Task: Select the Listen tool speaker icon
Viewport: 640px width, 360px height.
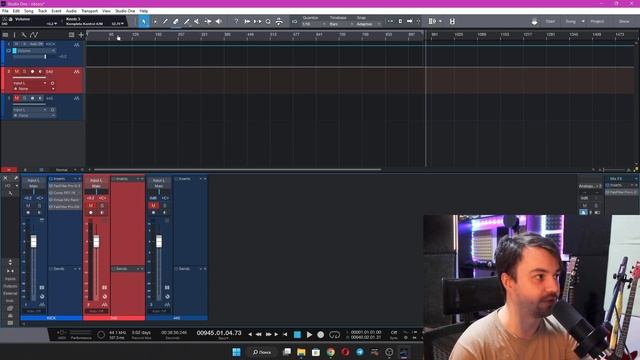Action: click(219, 21)
